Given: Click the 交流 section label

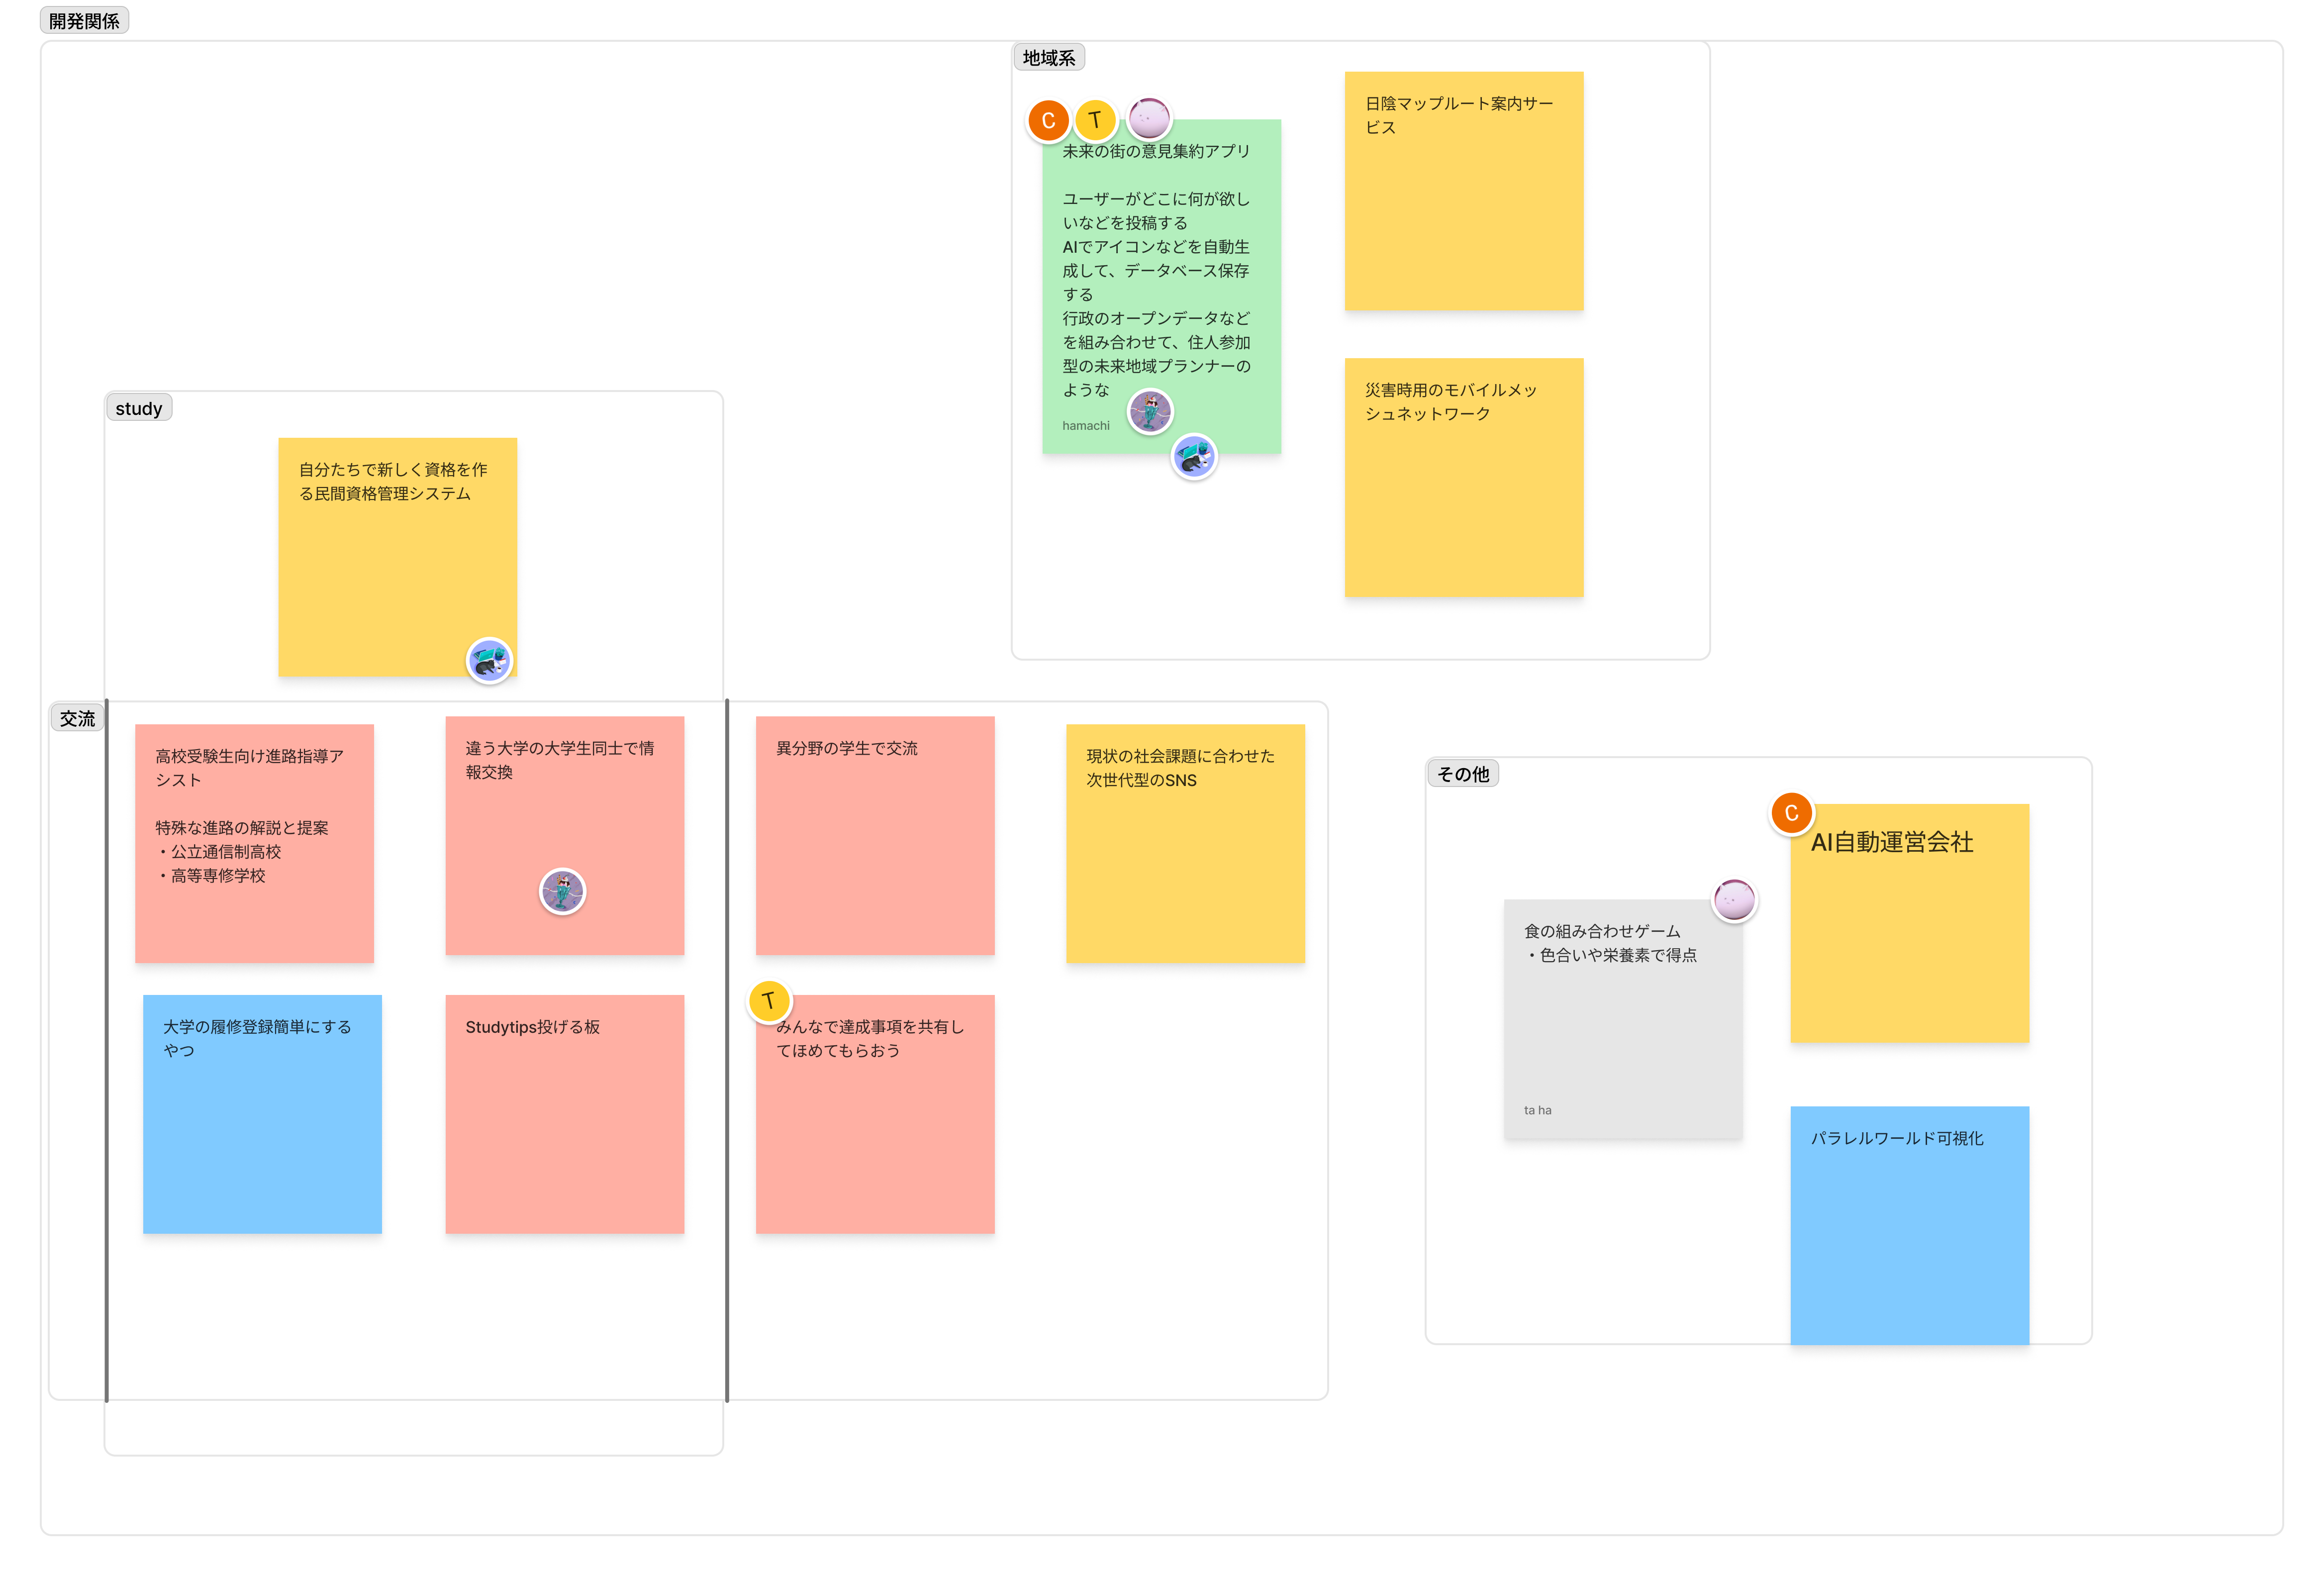Looking at the screenshot, I should point(77,718).
